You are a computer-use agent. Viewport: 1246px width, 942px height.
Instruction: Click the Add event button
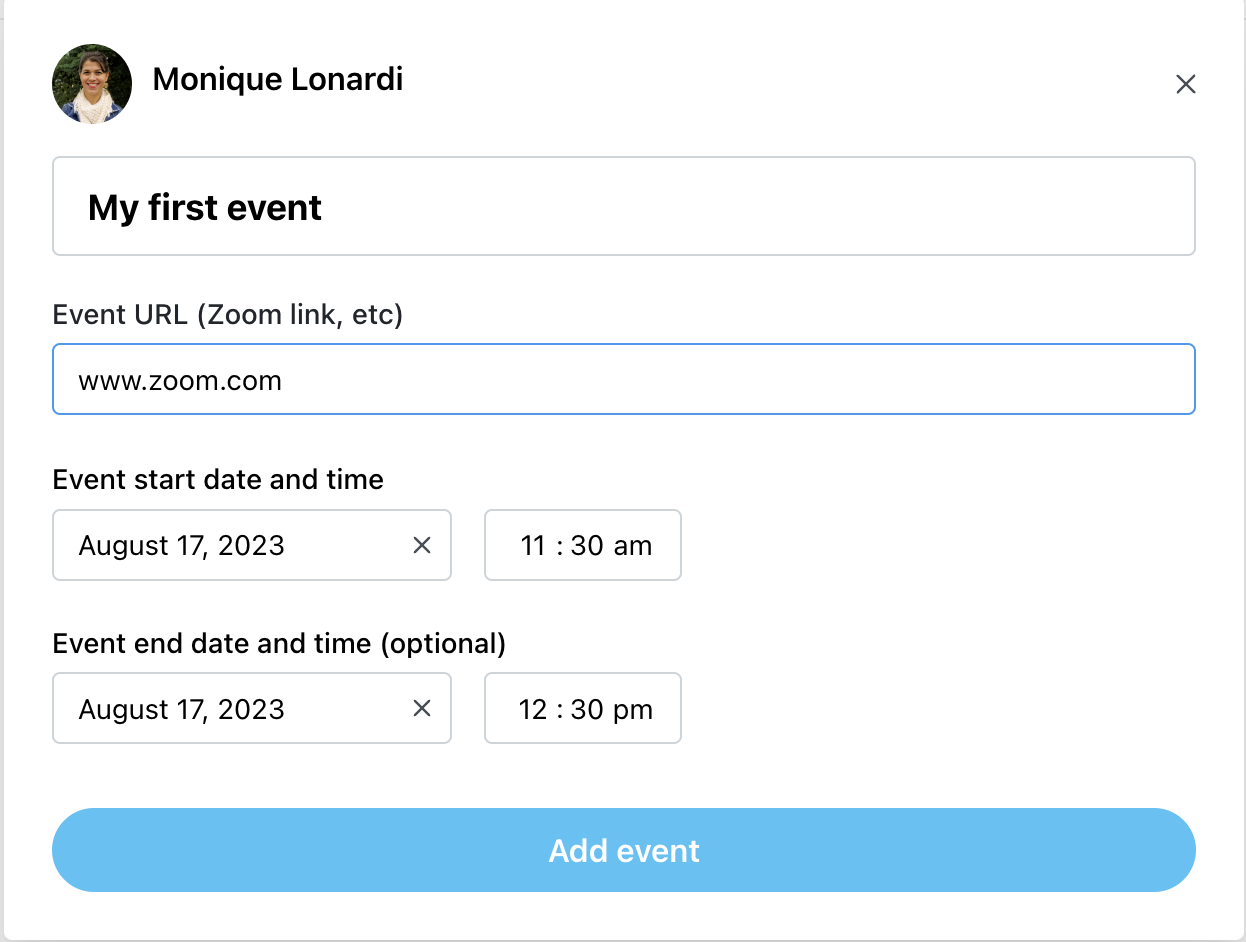pos(624,850)
